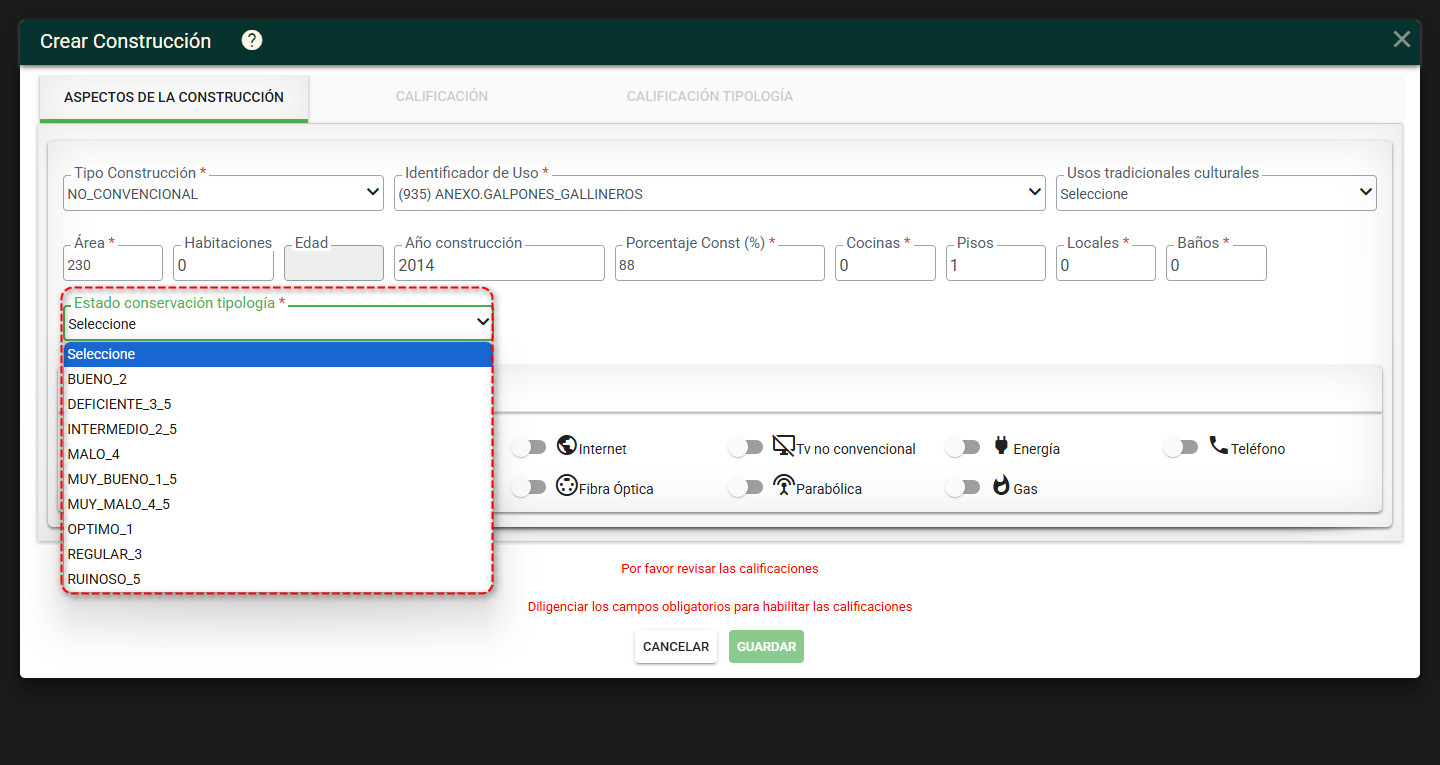Choose DEFICIENTE_3_5 from the list
1440x765 pixels.
click(278, 404)
